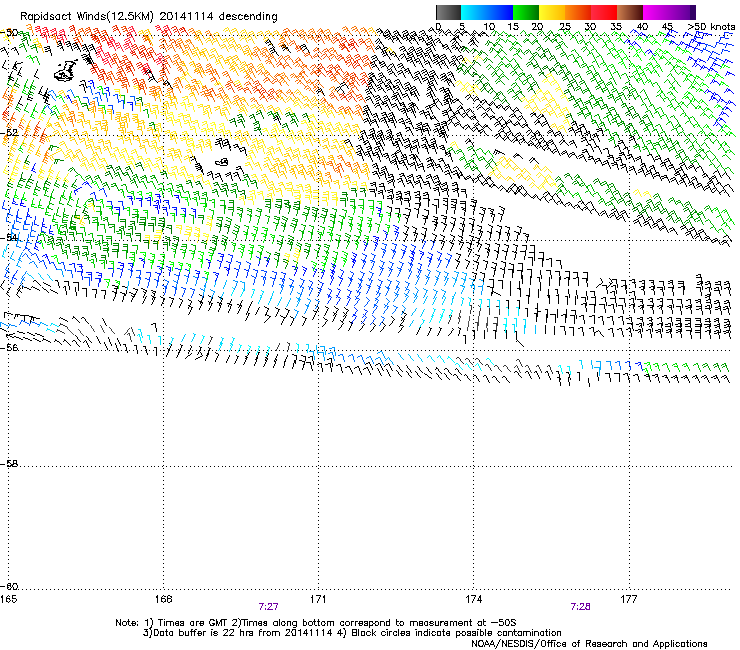Click the '>50 knots' legend label
740x650 pixels.
point(711,27)
